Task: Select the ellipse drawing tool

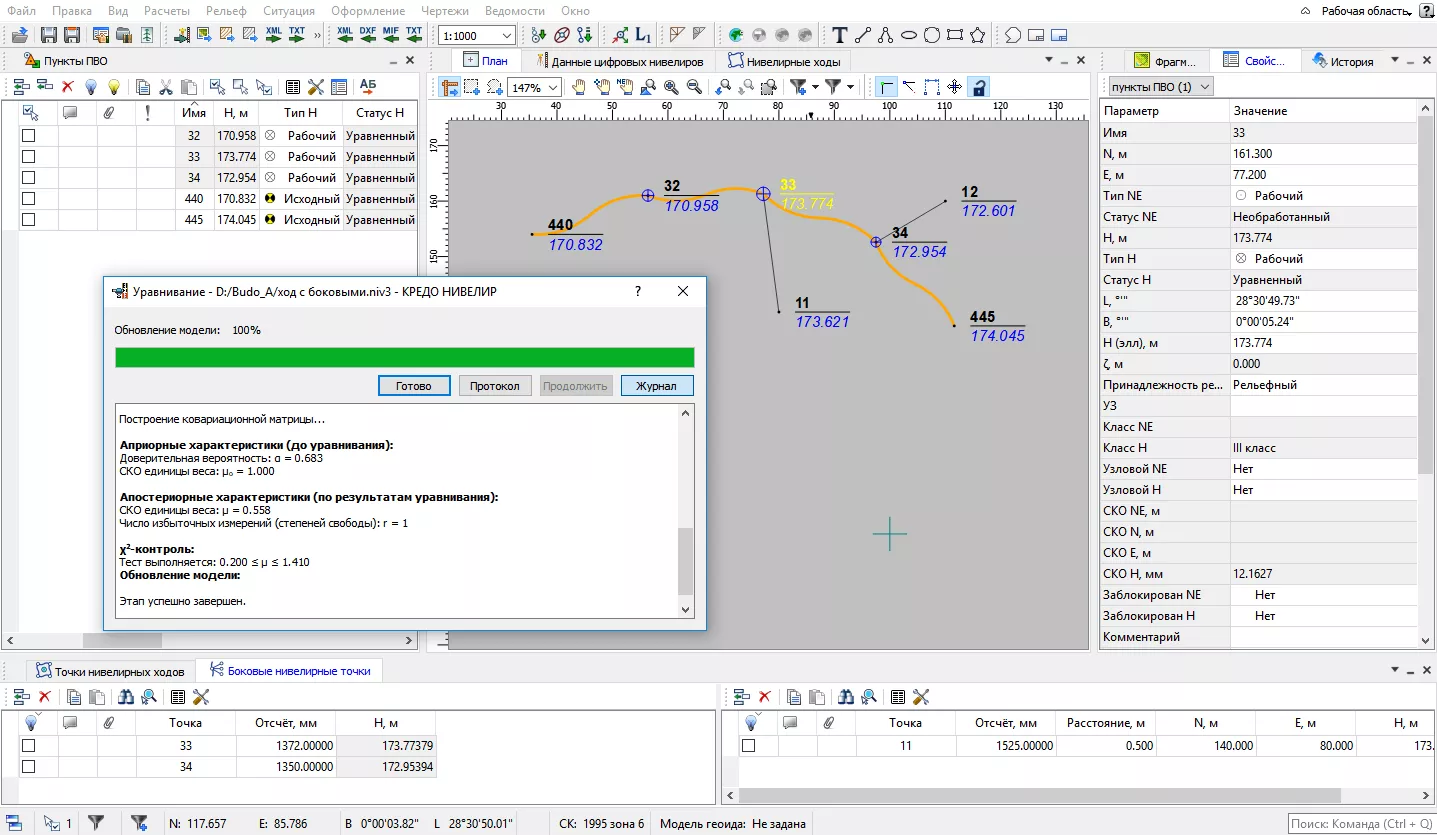Action: pos(908,35)
